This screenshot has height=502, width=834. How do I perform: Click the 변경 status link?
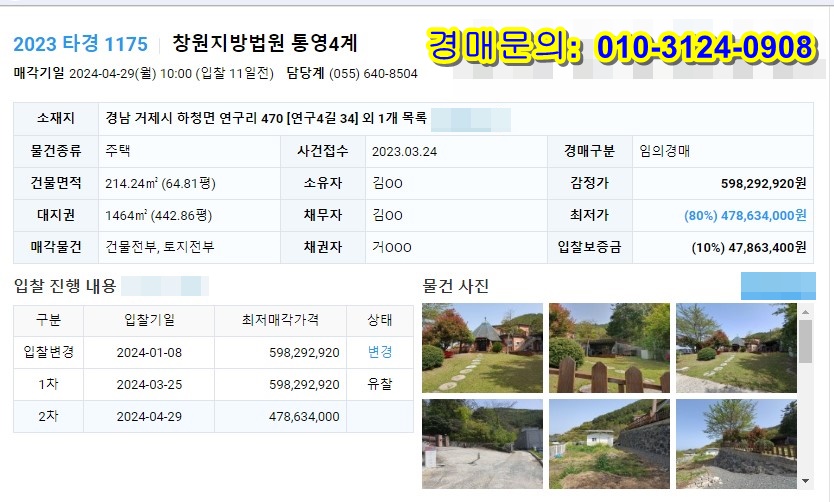(380, 352)
